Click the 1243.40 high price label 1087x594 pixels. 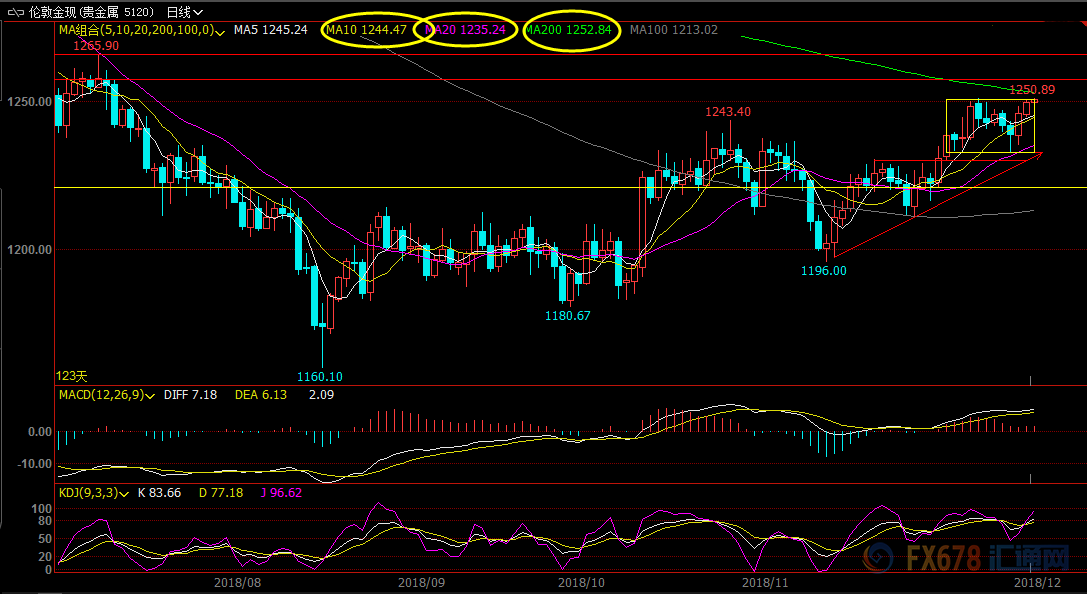click(727, 111)
